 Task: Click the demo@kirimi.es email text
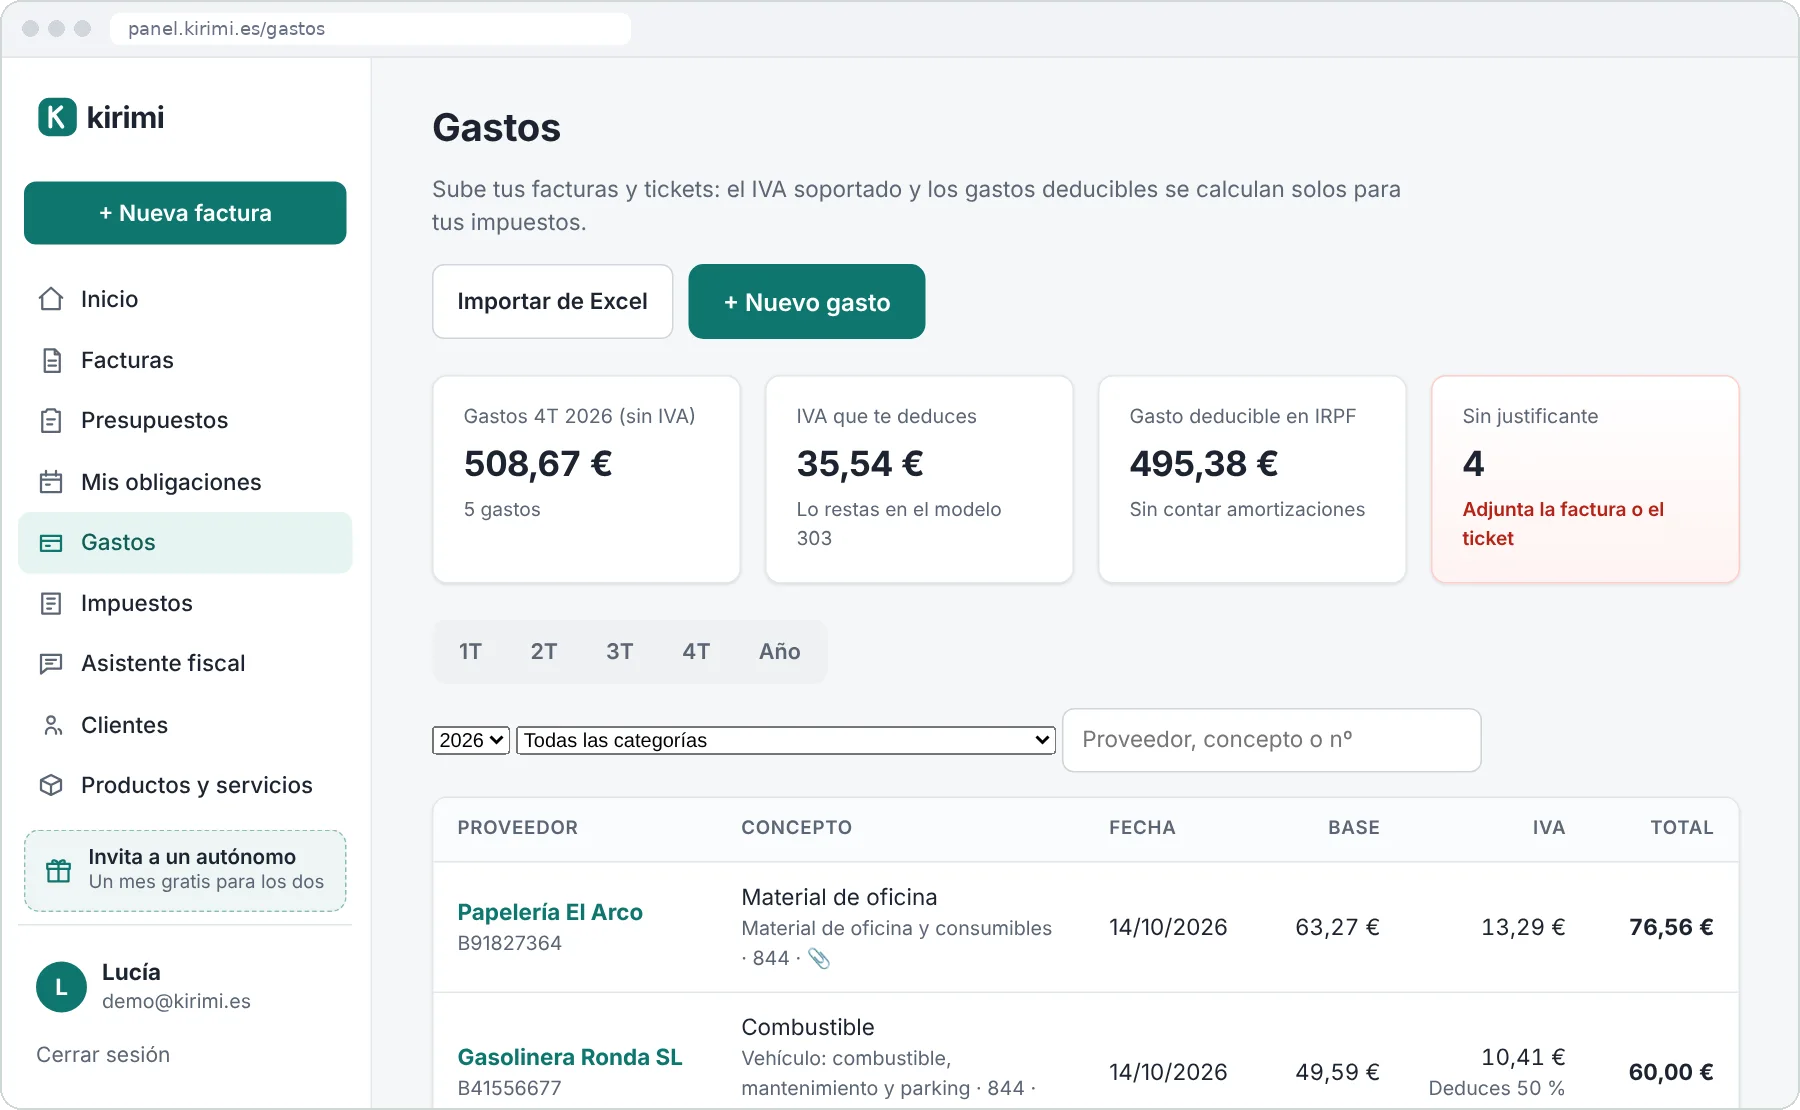(176, 1001)
